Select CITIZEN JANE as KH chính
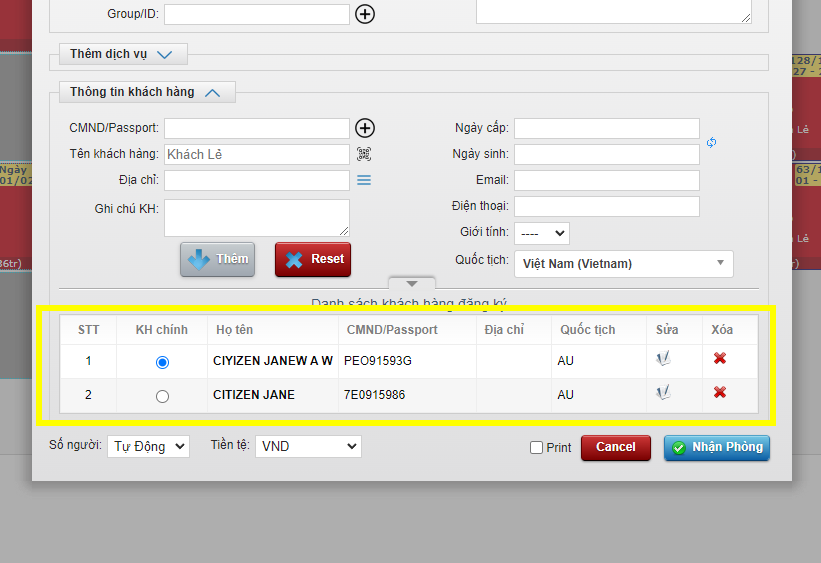Screen dimensions: 821x563 163,396
